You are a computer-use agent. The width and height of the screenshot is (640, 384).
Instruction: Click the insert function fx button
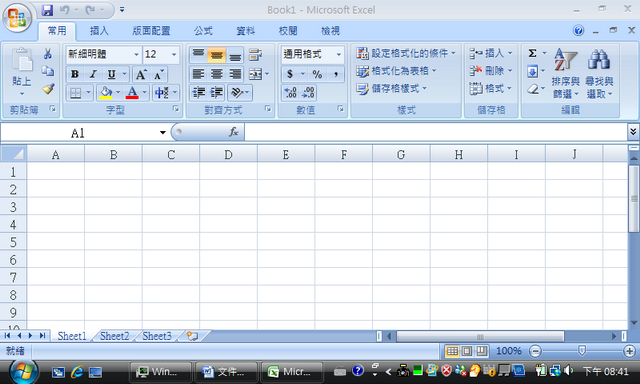click(233, 132)
